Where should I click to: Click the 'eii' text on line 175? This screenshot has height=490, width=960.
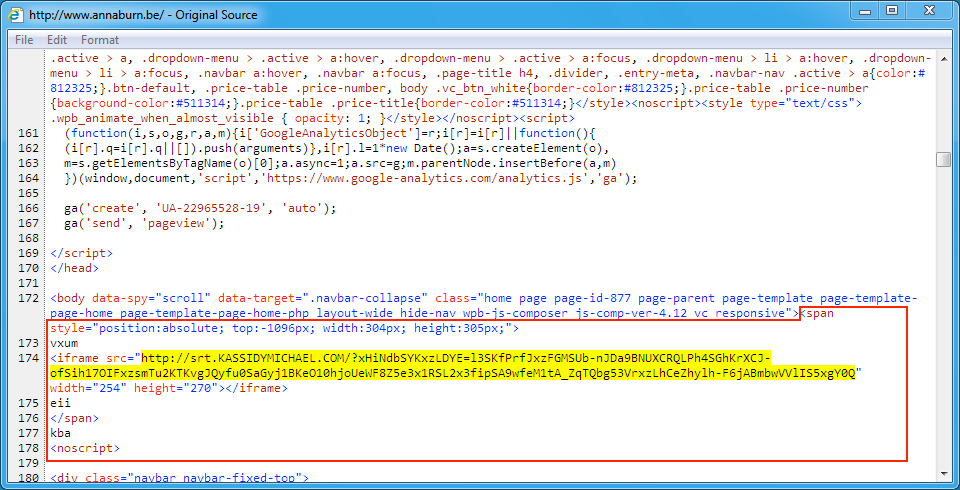point(61,404)
